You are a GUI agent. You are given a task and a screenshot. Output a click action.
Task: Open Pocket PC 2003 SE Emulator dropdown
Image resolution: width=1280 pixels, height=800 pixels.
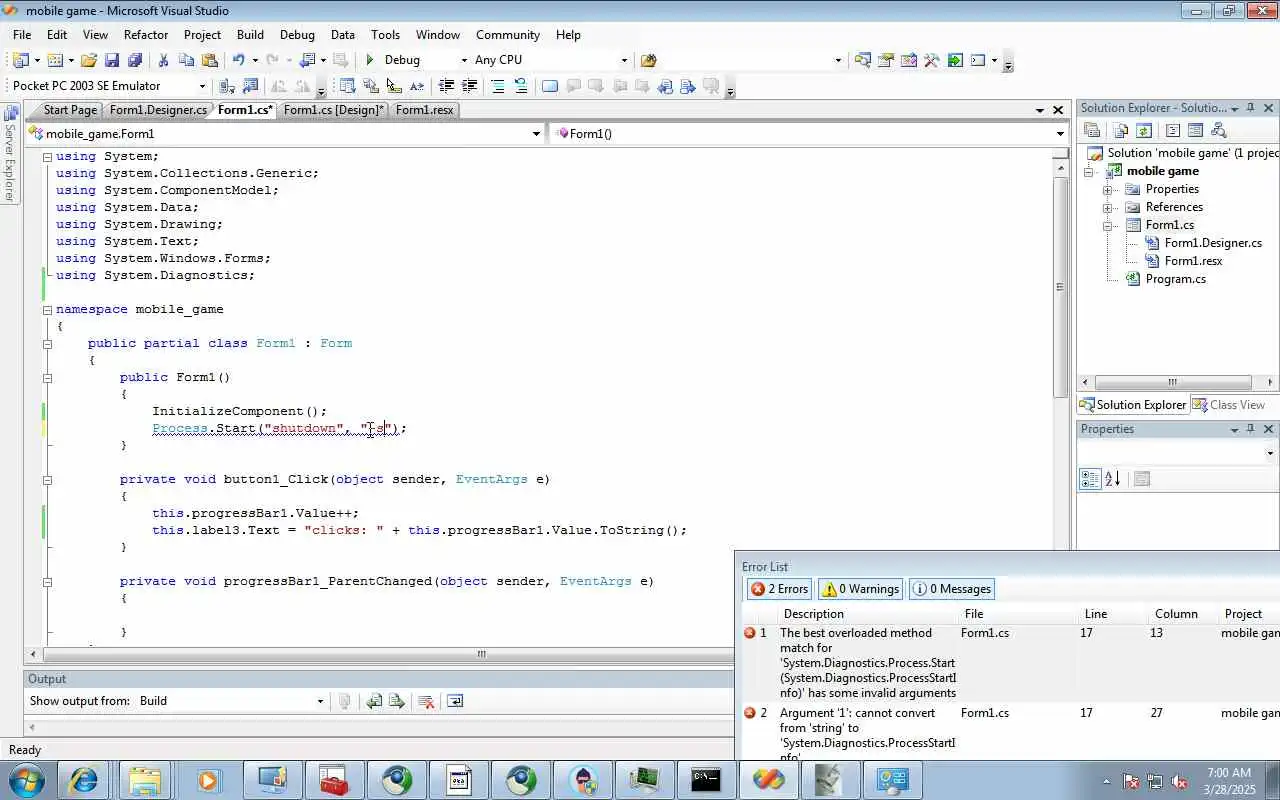pos(202,86)
